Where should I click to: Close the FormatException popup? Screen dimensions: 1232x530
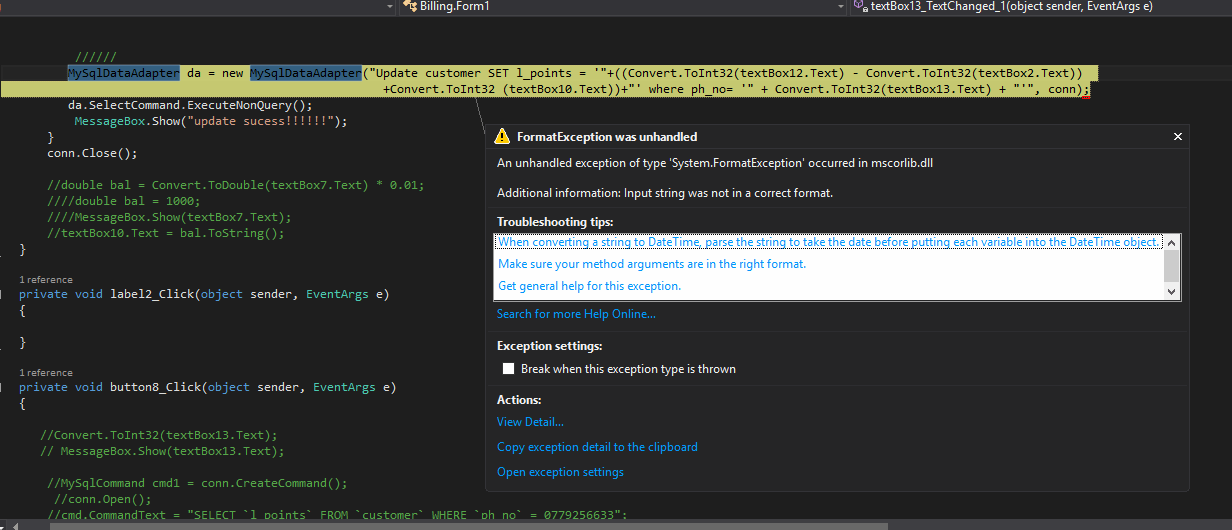1177,137
